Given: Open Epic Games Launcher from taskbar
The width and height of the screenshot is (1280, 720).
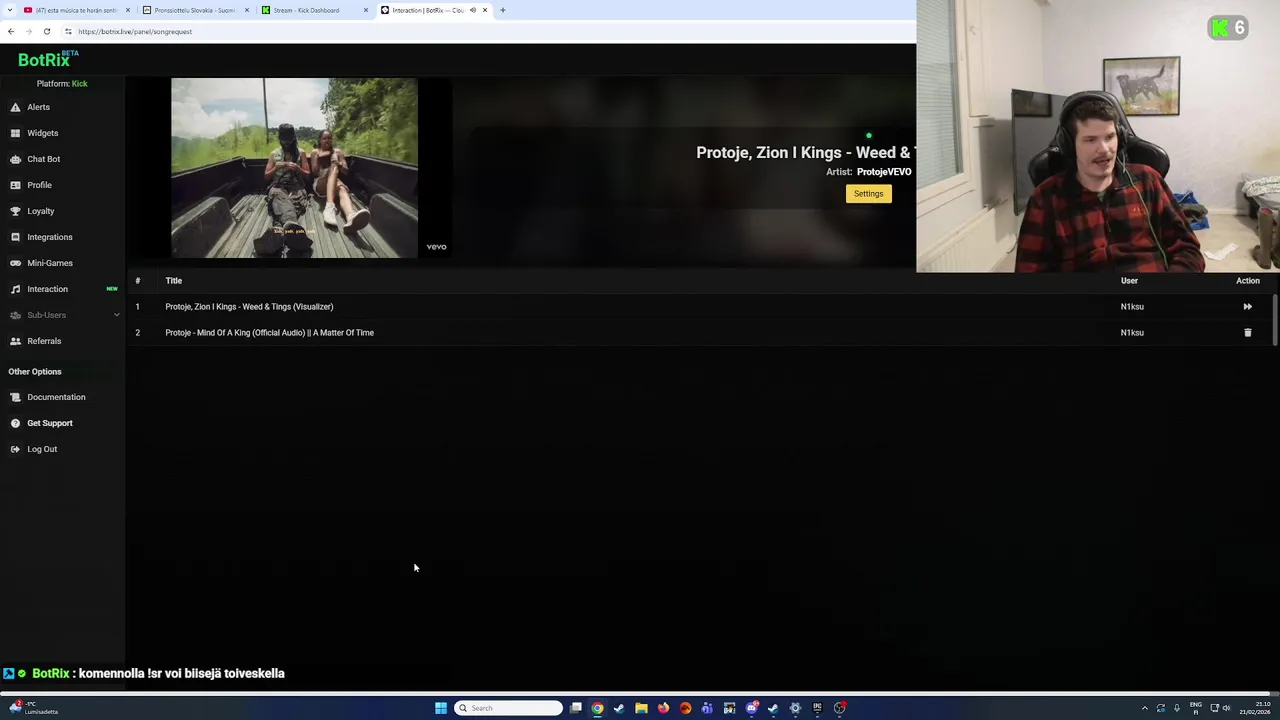Looking at the screenshot, I should coord(817,708).
